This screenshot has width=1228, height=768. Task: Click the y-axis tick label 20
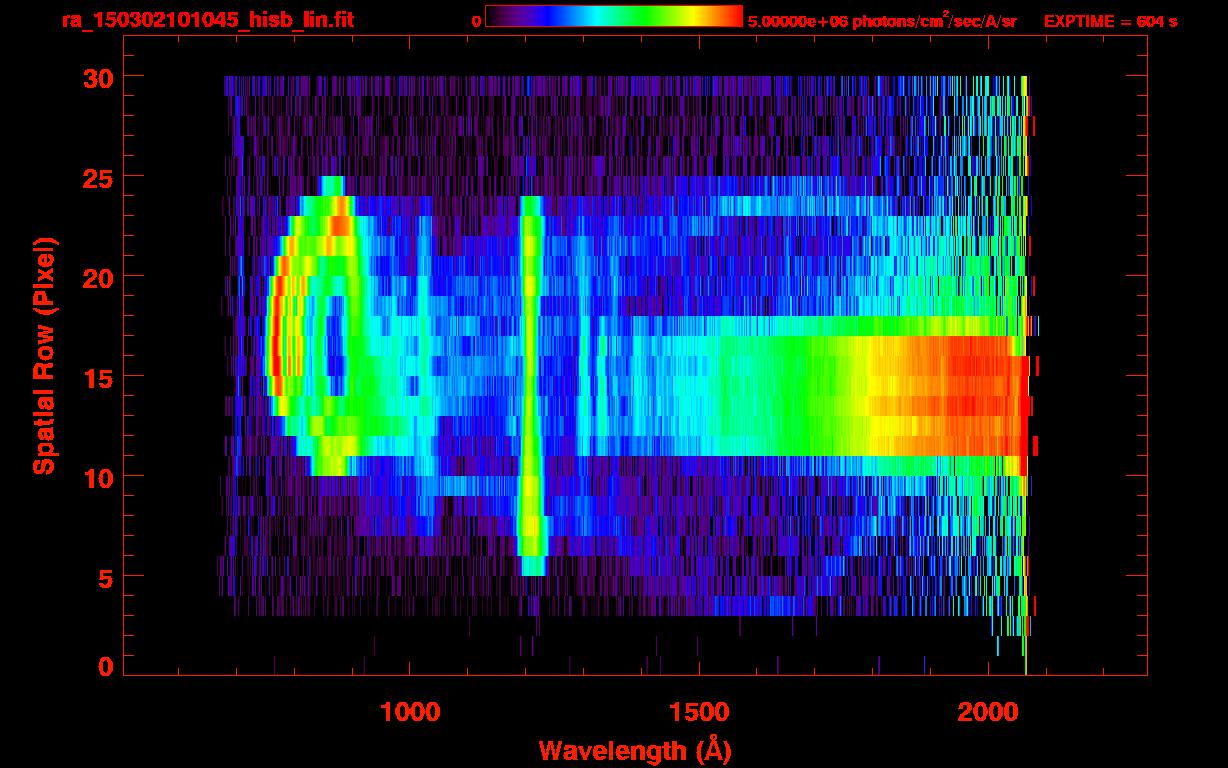pyautogui.click(x=97, y=277)
